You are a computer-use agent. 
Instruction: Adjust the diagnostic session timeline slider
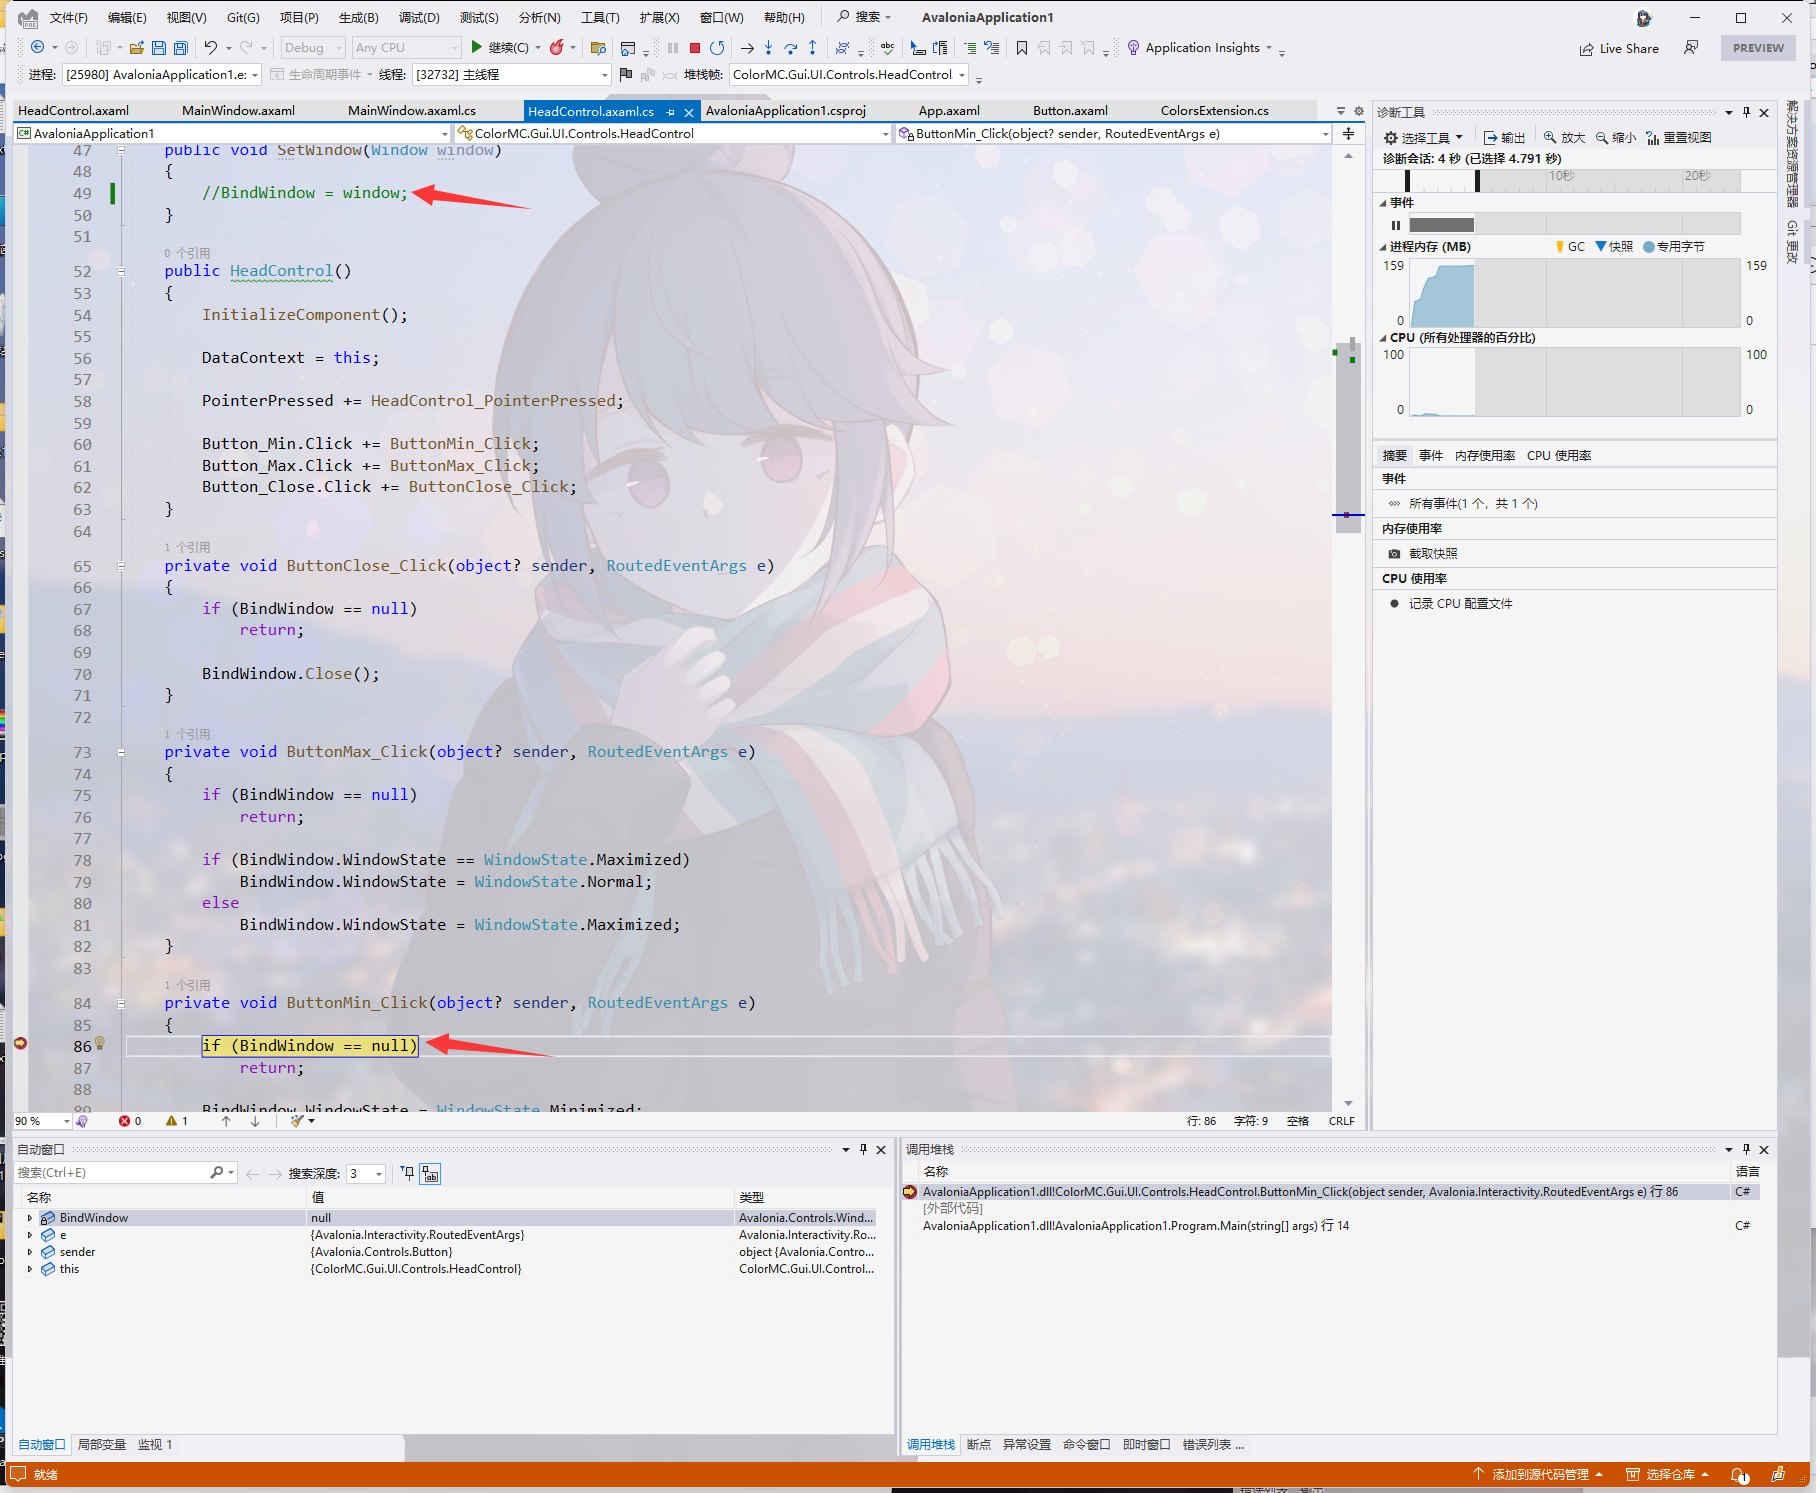[1477, 180]
